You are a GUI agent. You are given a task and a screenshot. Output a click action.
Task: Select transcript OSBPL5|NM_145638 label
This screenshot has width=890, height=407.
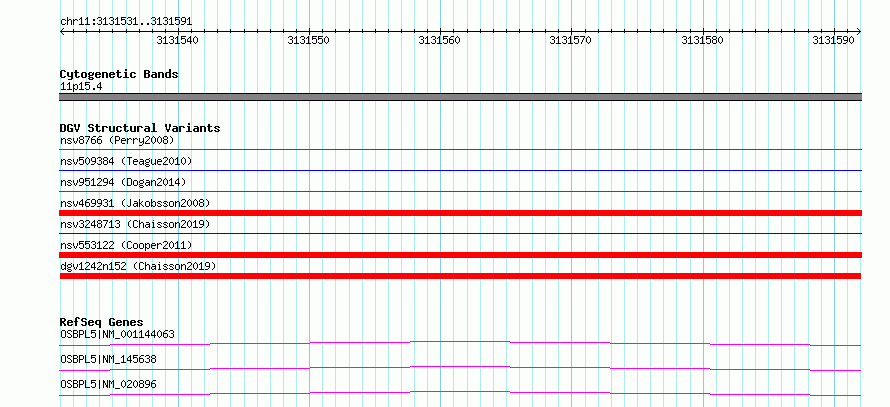click(108, 359)
